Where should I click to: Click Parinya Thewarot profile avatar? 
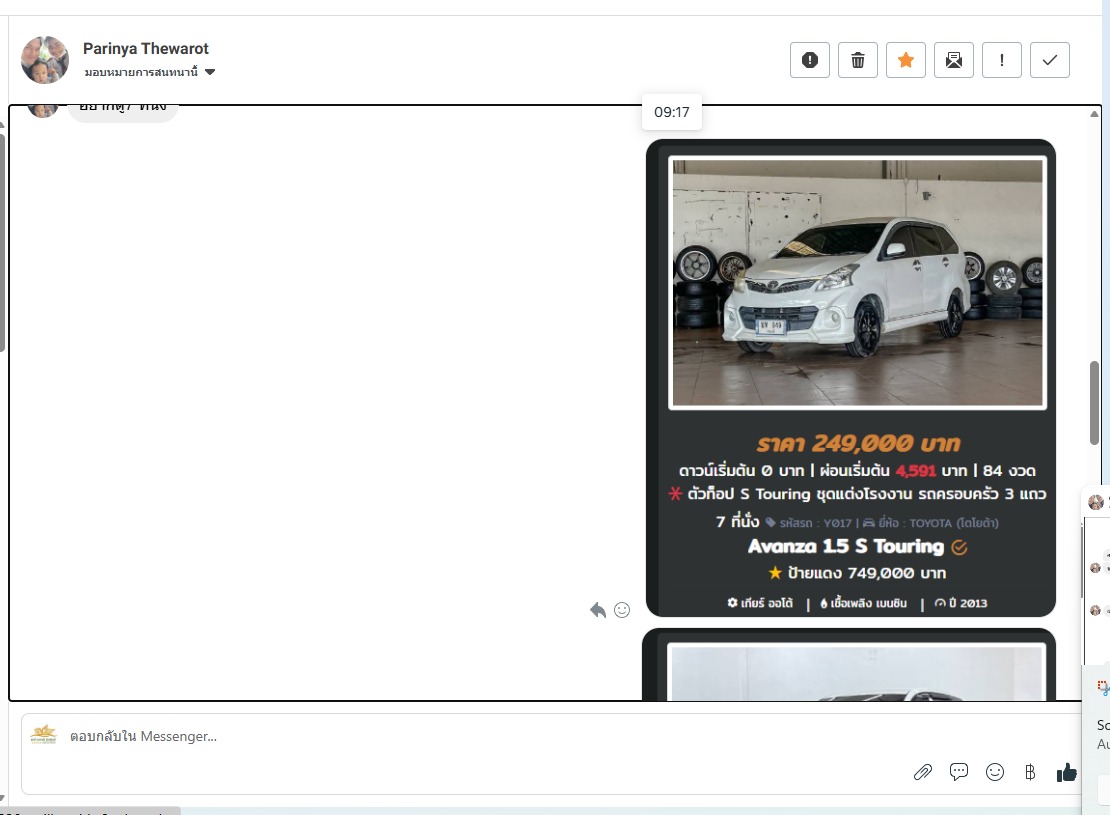(45, 60)
